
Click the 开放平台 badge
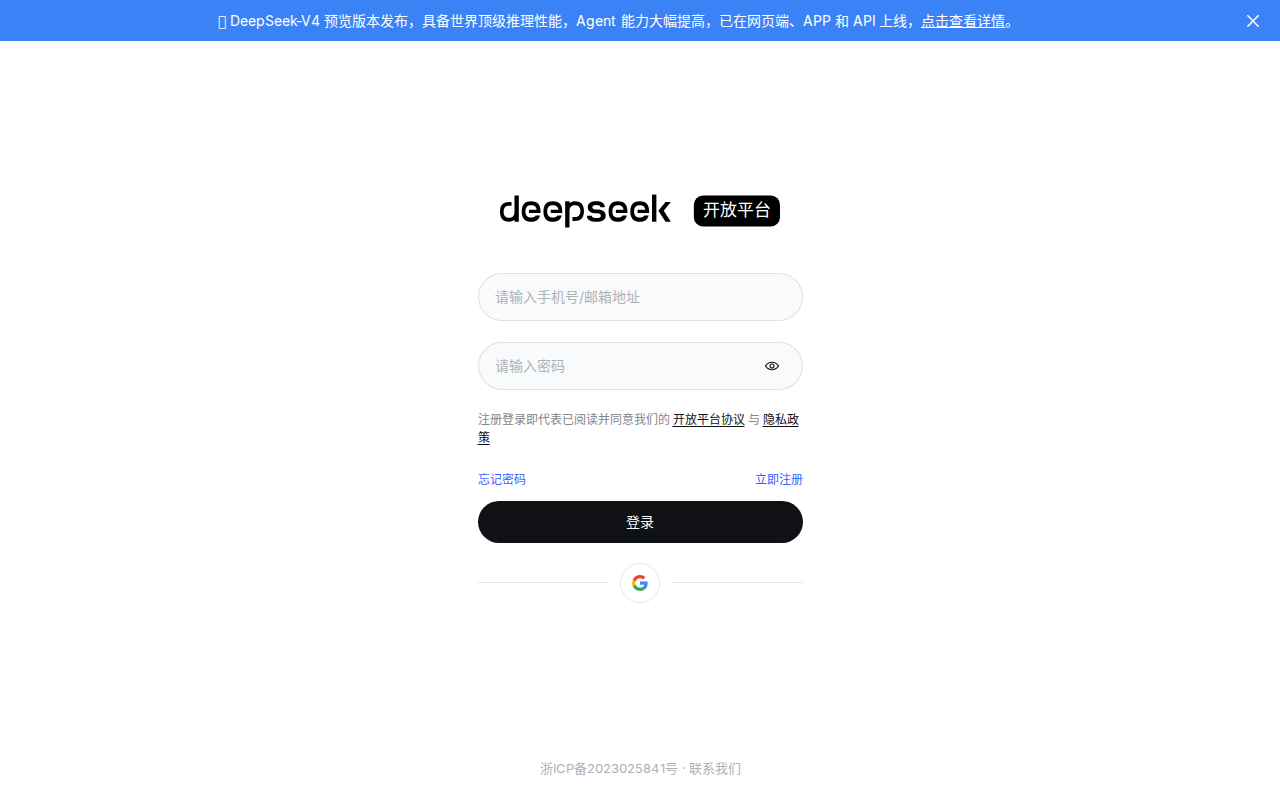tap(737, 211)
